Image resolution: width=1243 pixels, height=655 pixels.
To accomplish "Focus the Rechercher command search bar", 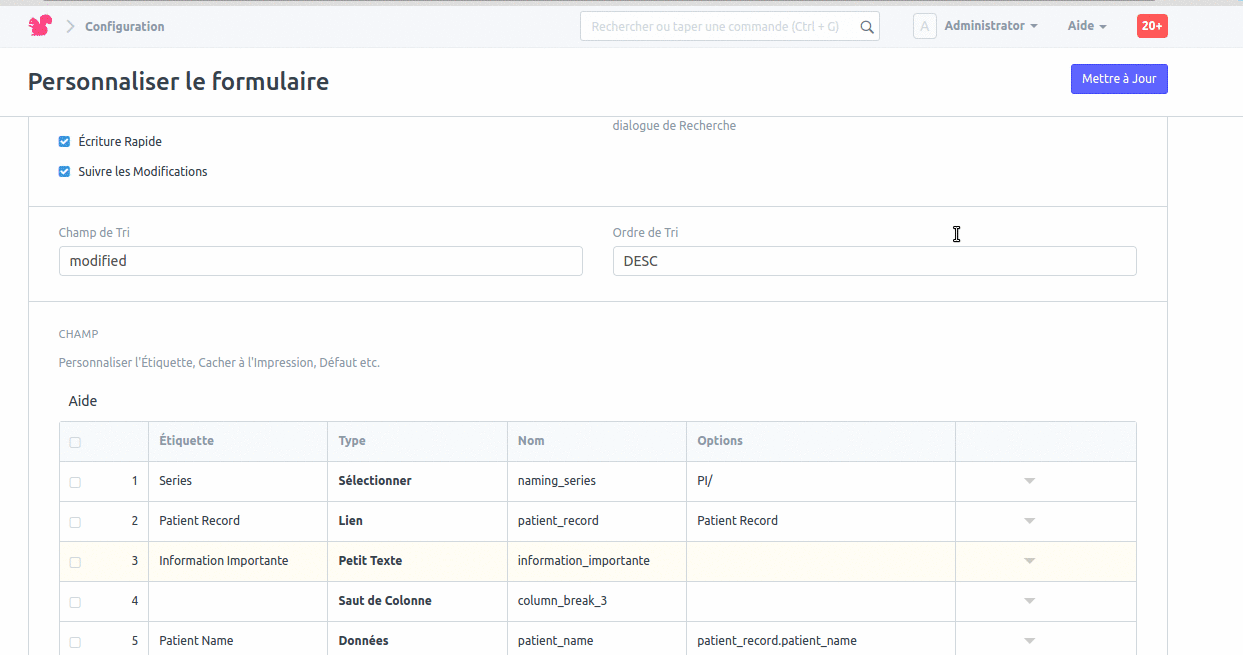I will (x=720, y=27).
